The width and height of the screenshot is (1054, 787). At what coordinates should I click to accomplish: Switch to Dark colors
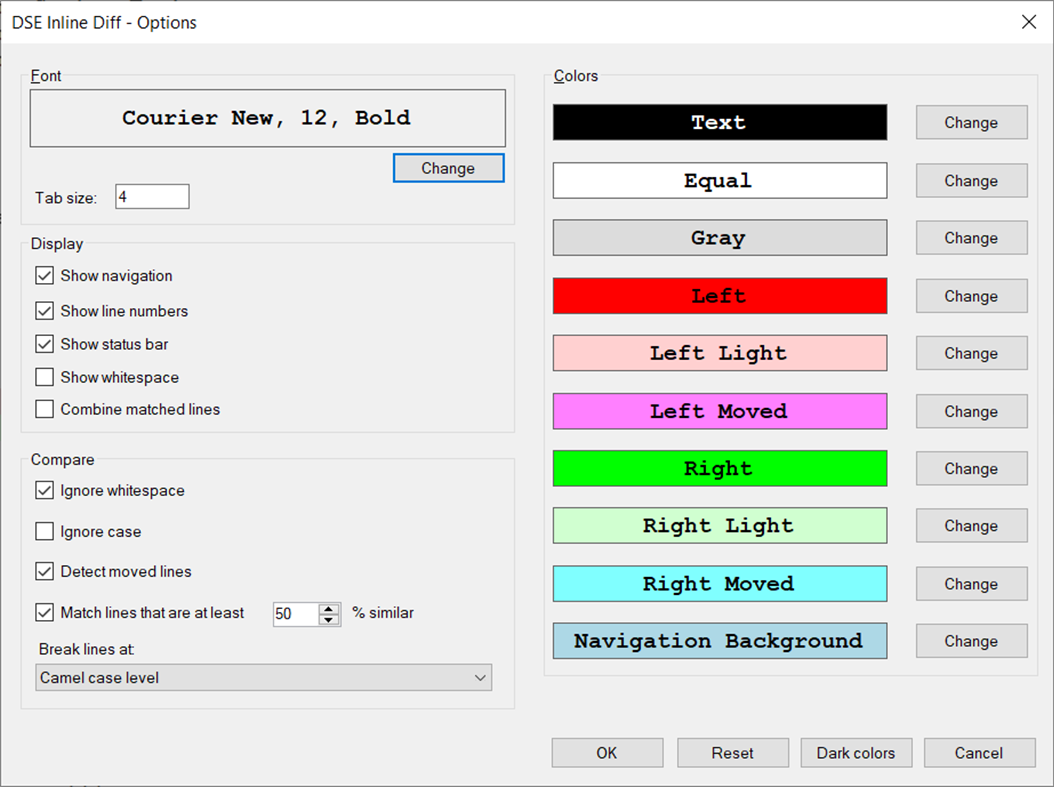[x=856, y=752]
